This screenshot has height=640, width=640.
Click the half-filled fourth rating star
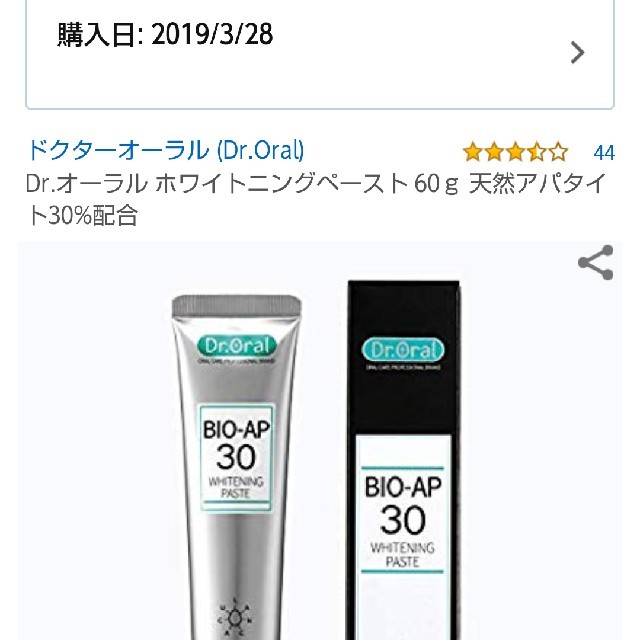tap(537, 152)
